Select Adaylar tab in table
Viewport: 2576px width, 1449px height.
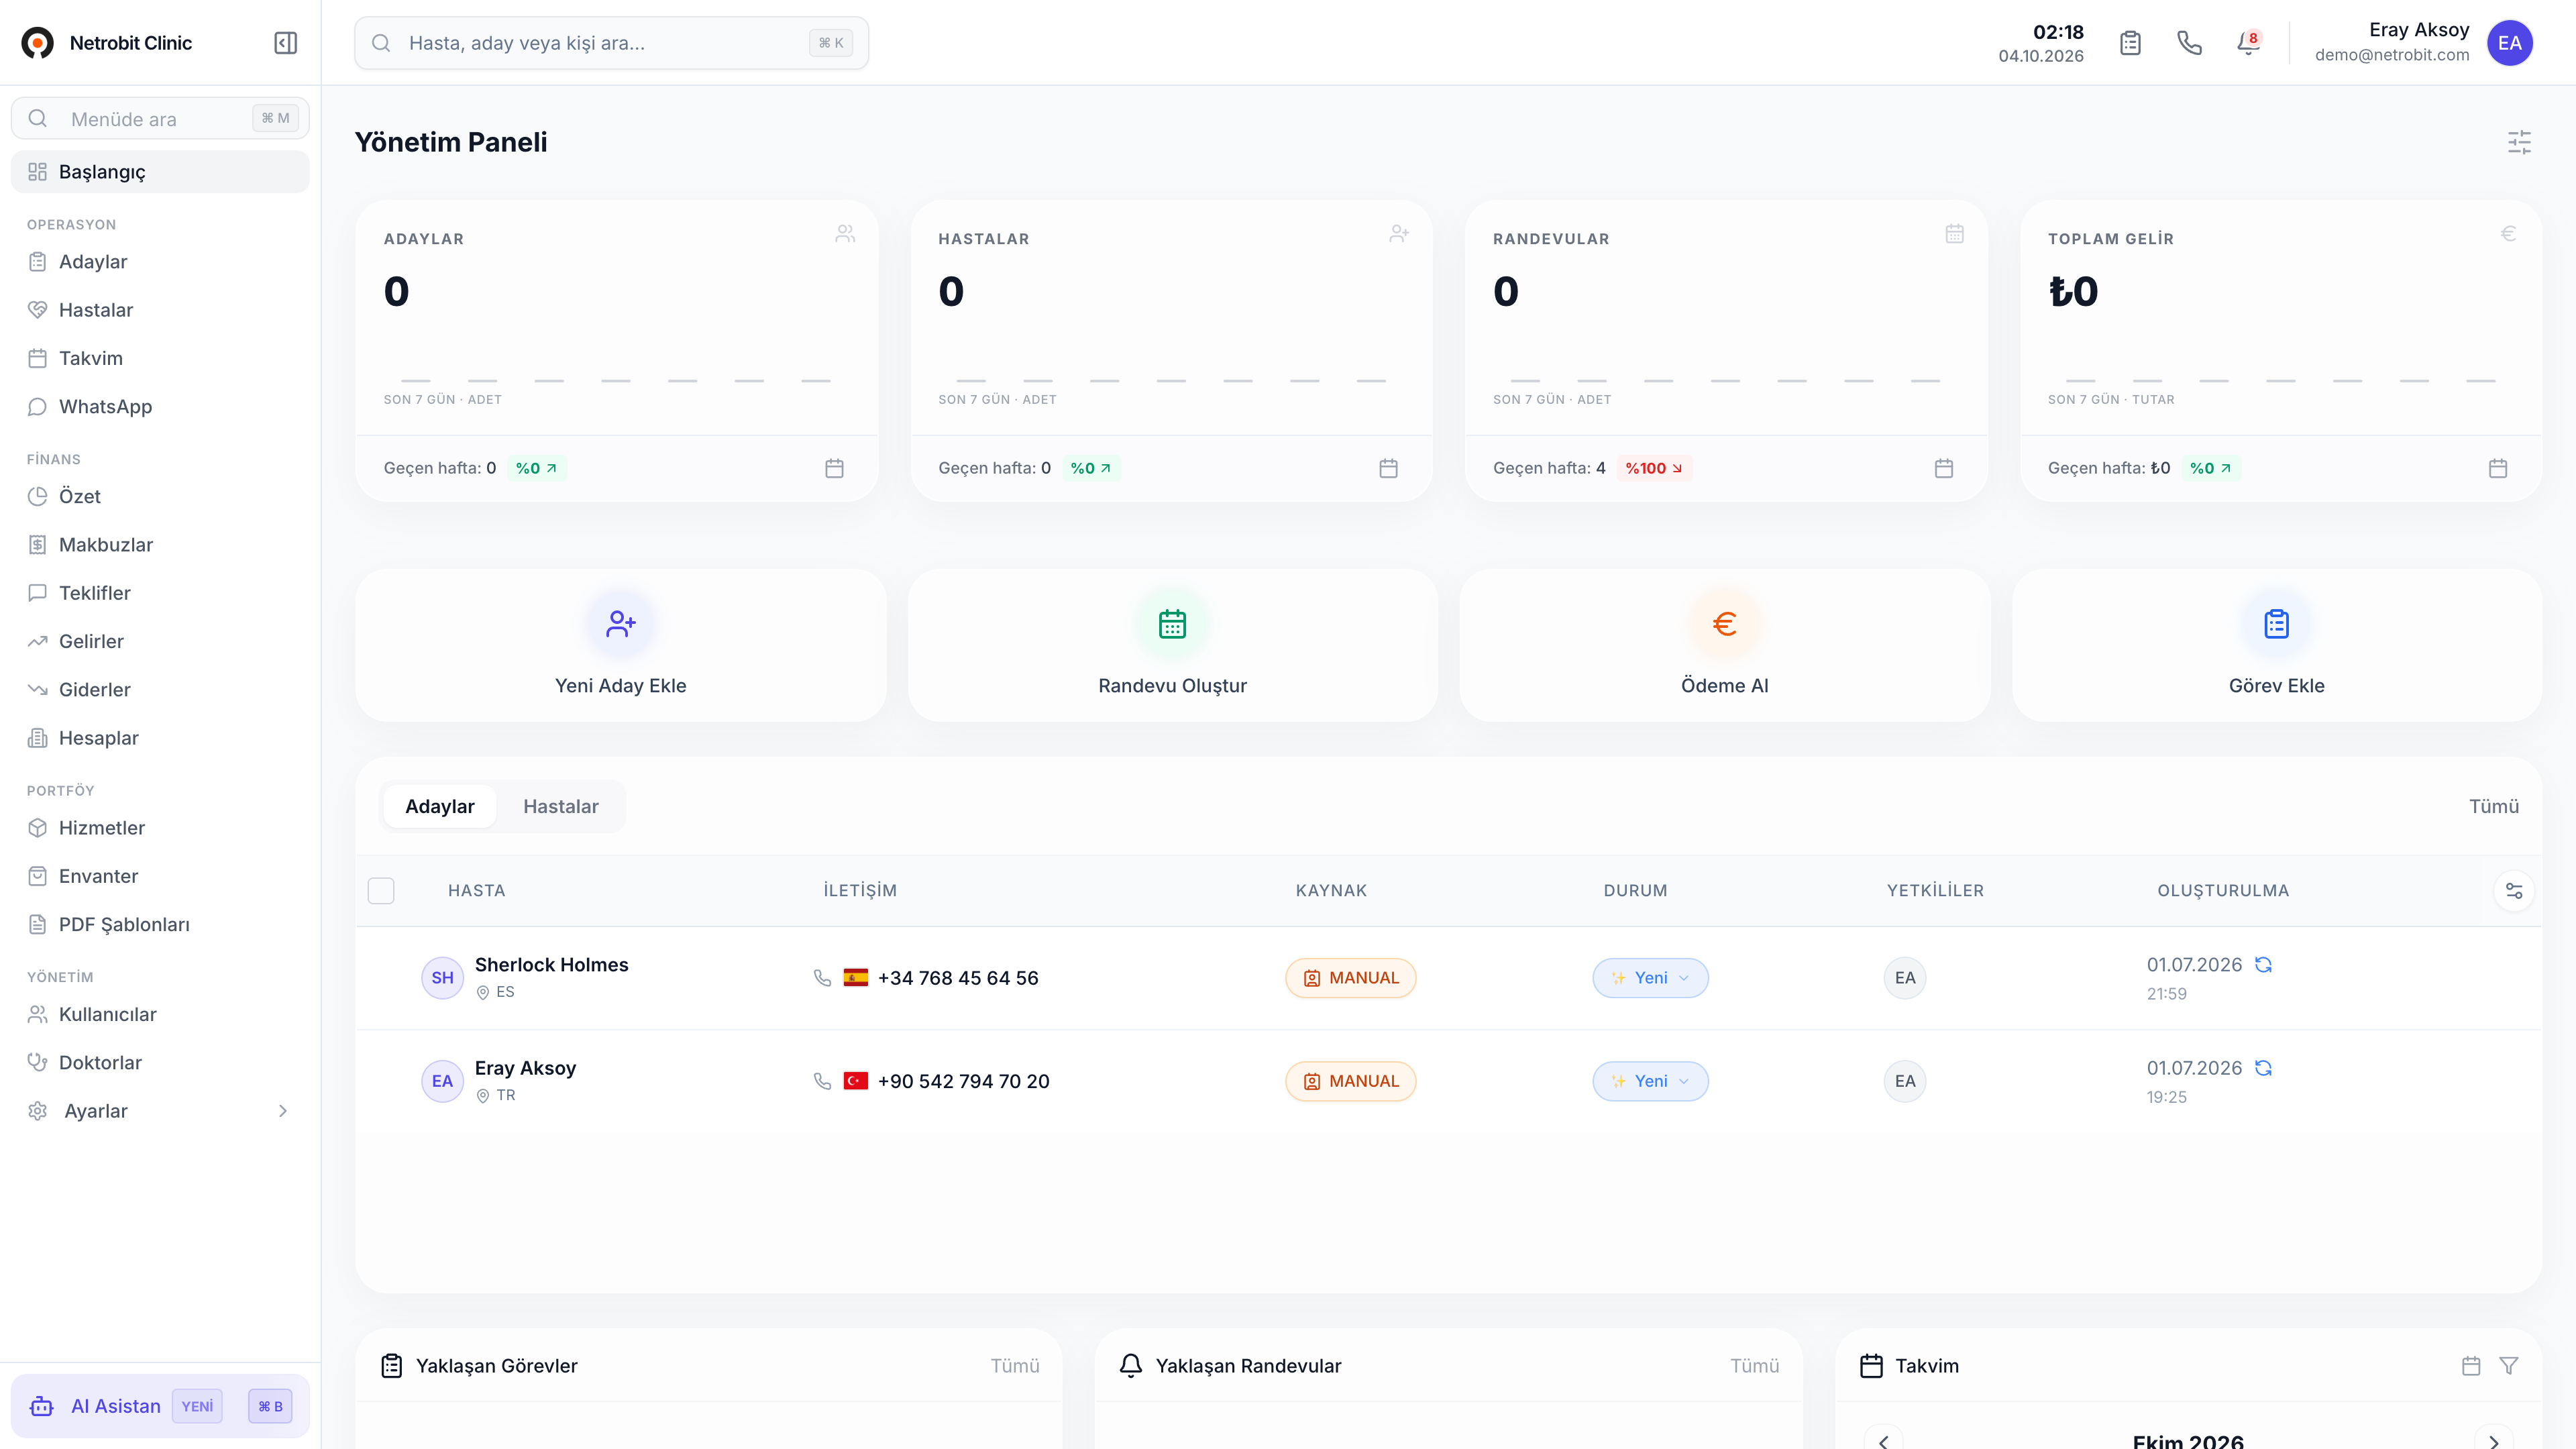439,806
